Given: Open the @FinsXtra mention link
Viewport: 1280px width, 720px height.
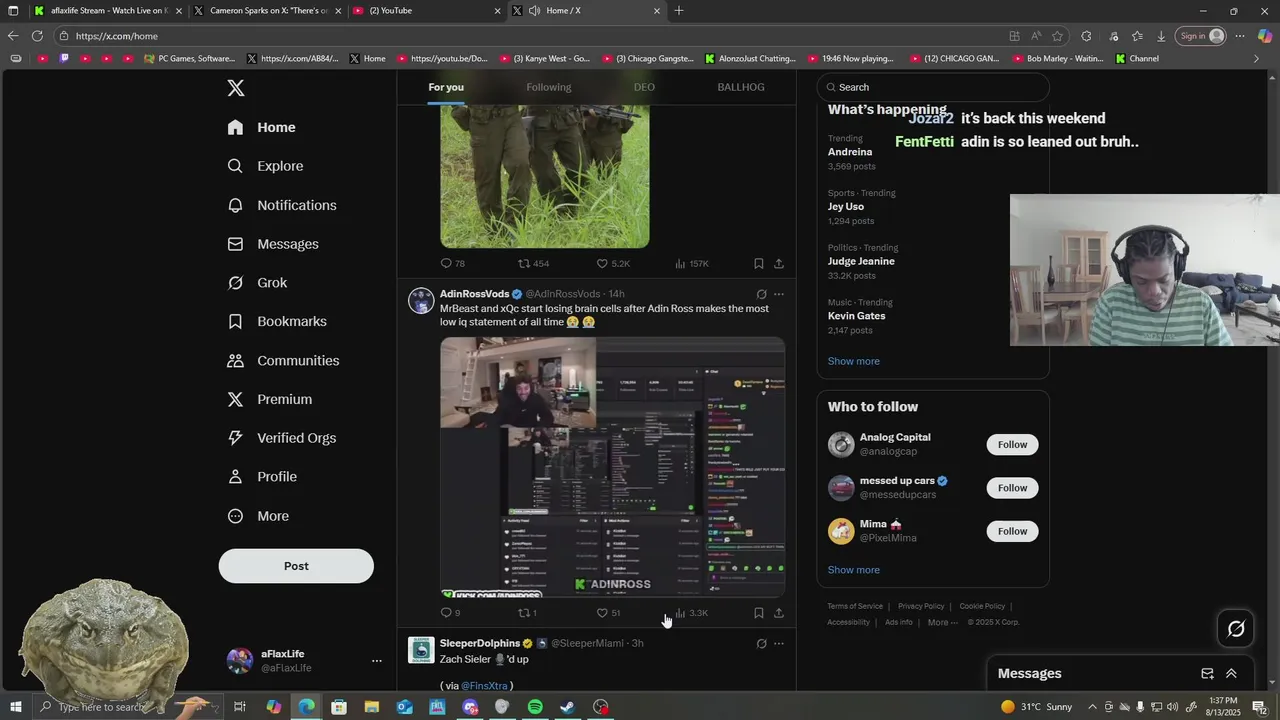Looking at the screenshot, I should (484, 686).
